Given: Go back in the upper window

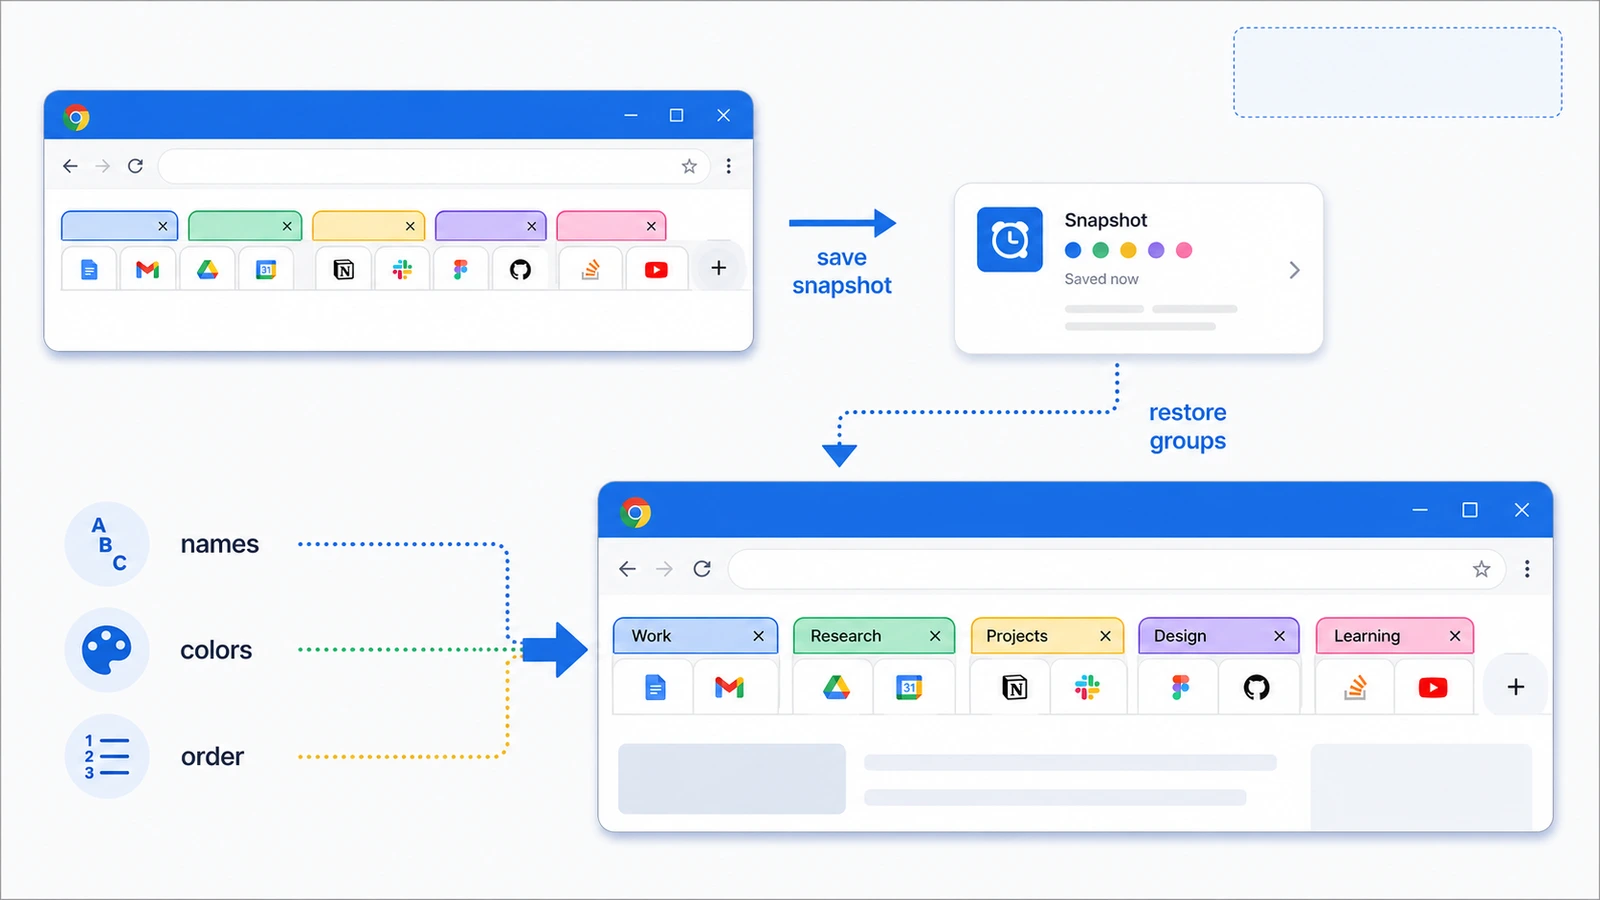Looking at the screenshot, I should pyautogui.click(x=70, y=166).
